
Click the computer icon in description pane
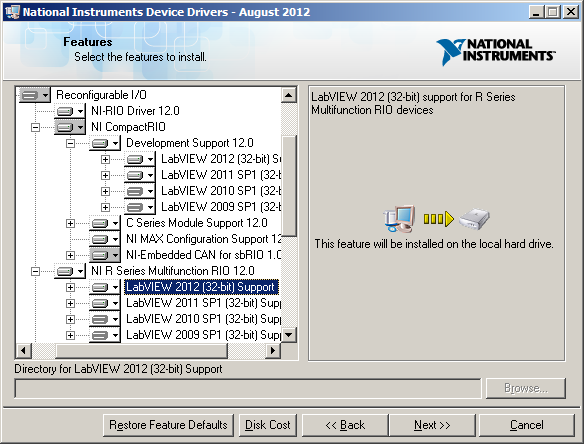pyautogui.click(x=399, y=218)
